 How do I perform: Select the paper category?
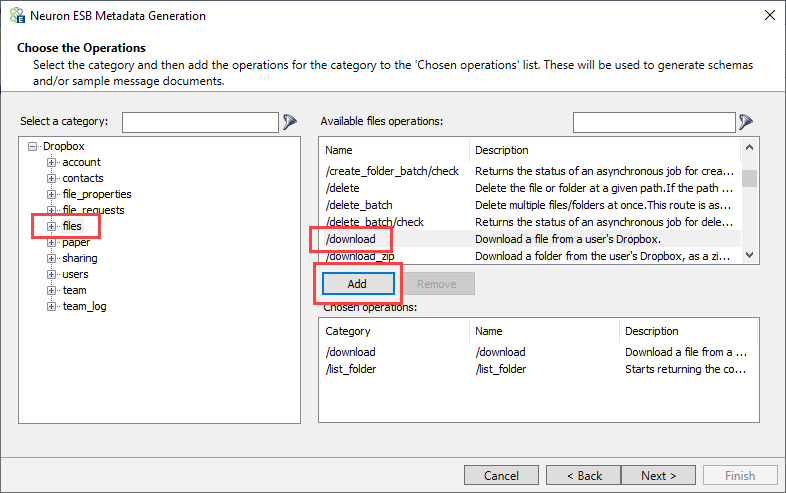76,242
